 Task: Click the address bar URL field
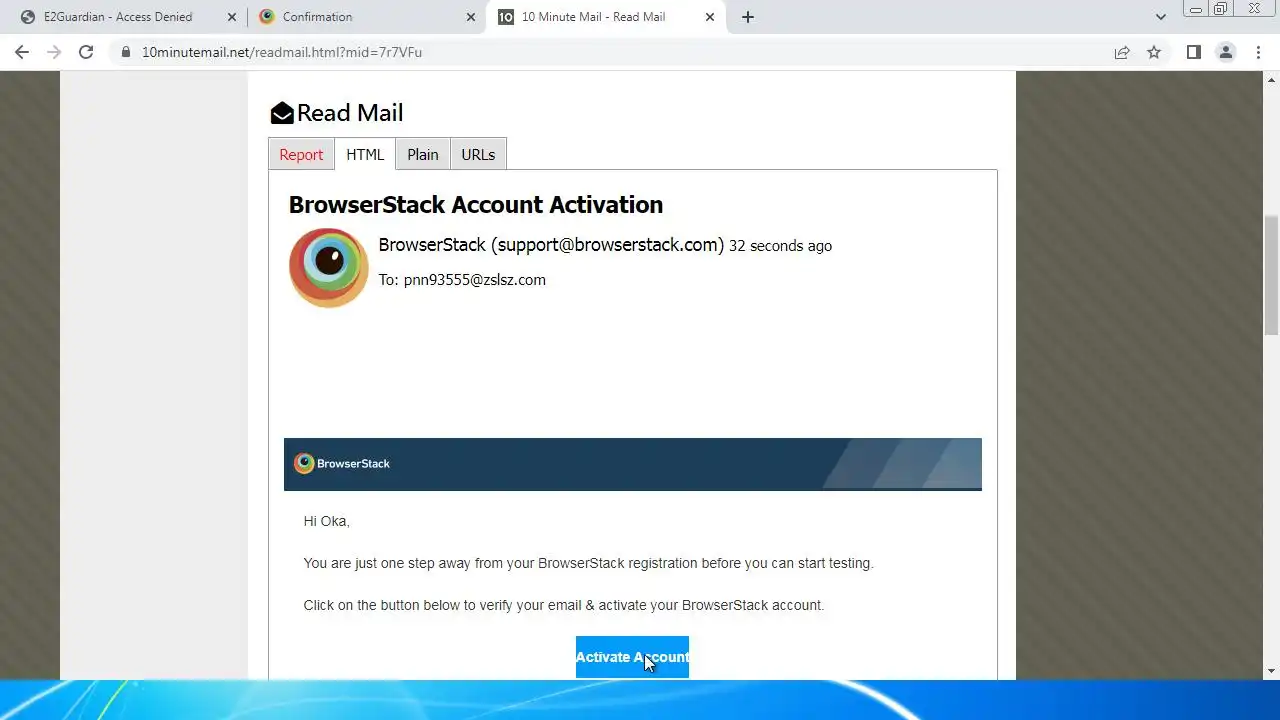620,52
